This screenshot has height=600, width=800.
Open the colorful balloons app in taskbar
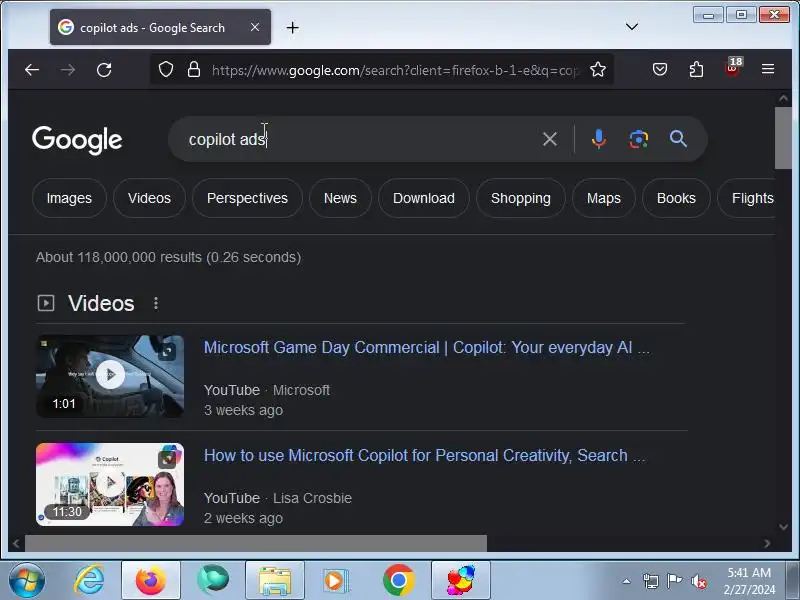click(x=461, y=580)
